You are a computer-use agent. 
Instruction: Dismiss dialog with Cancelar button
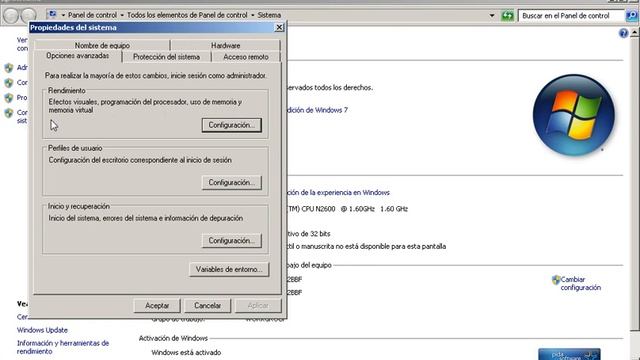click(x=207, y=305)
